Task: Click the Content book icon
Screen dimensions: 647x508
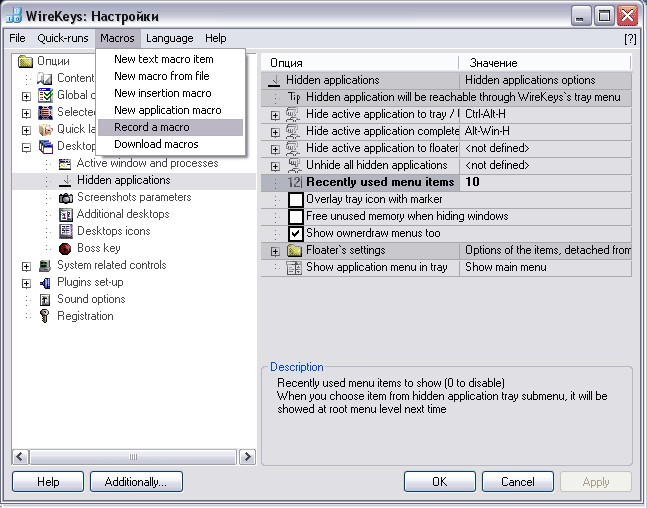Action: [45, 78]
